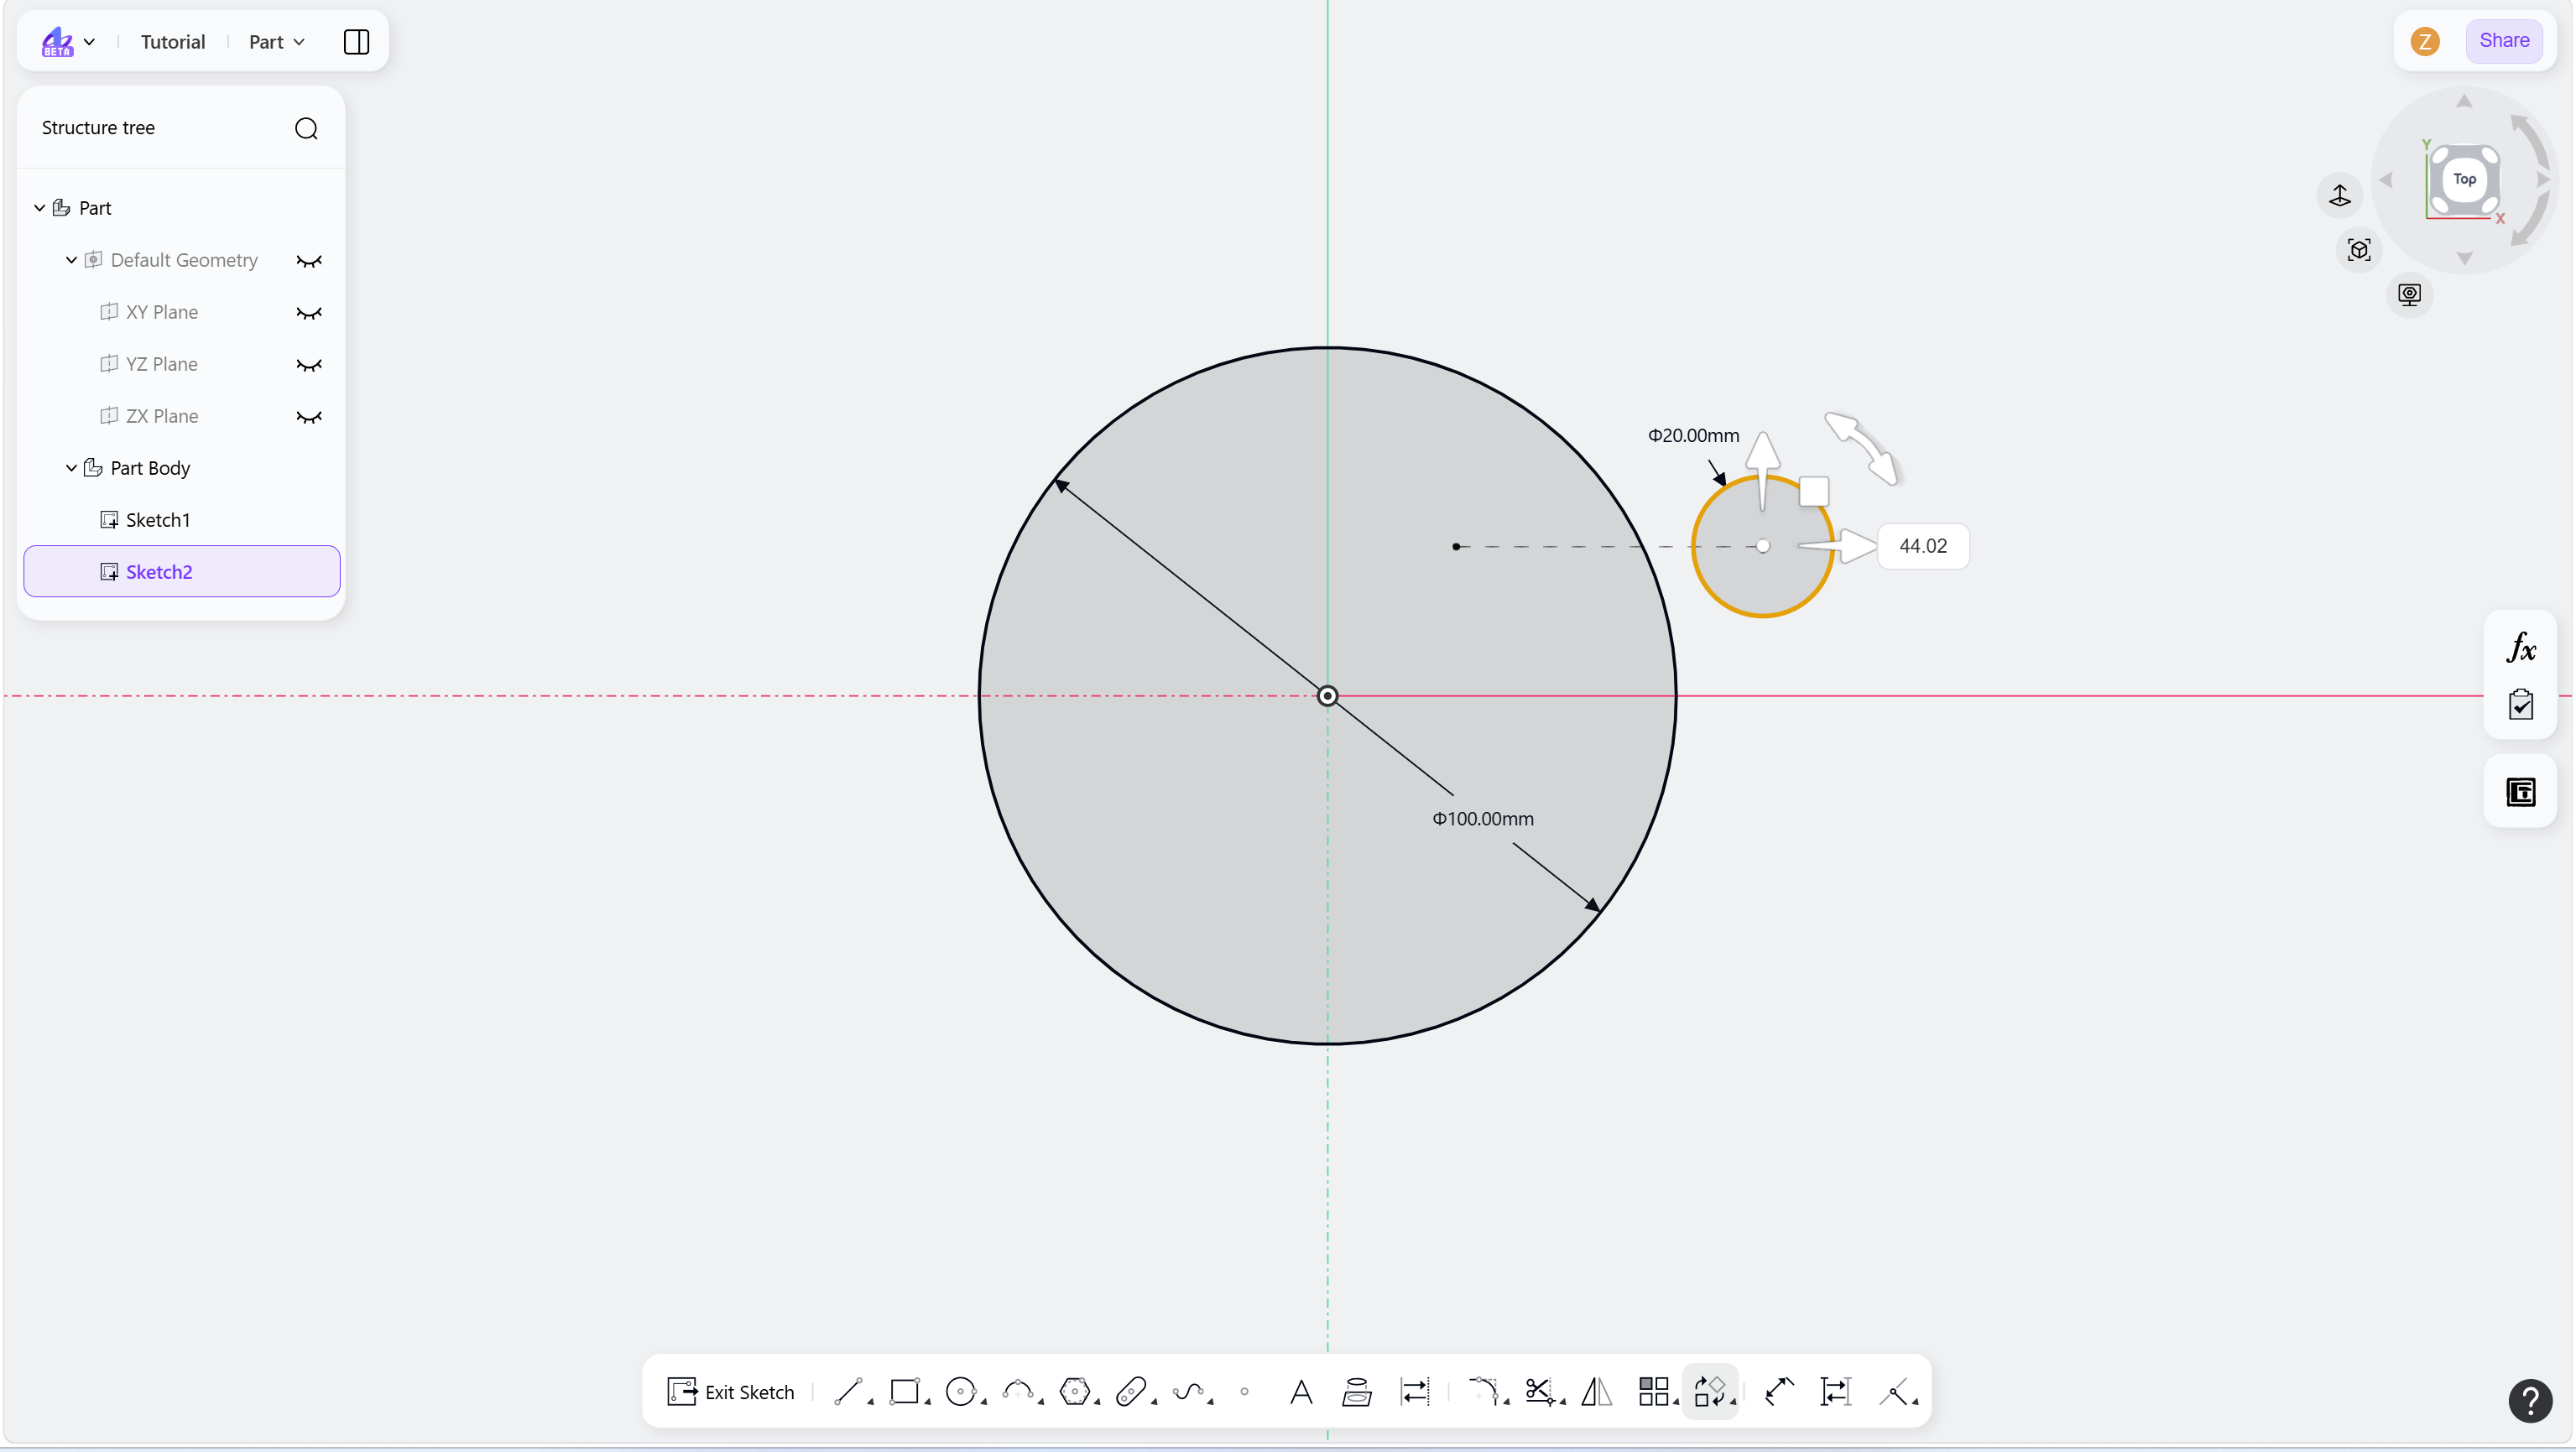Click the bracketed-arrows tool icon

tap(1836, 1391)
